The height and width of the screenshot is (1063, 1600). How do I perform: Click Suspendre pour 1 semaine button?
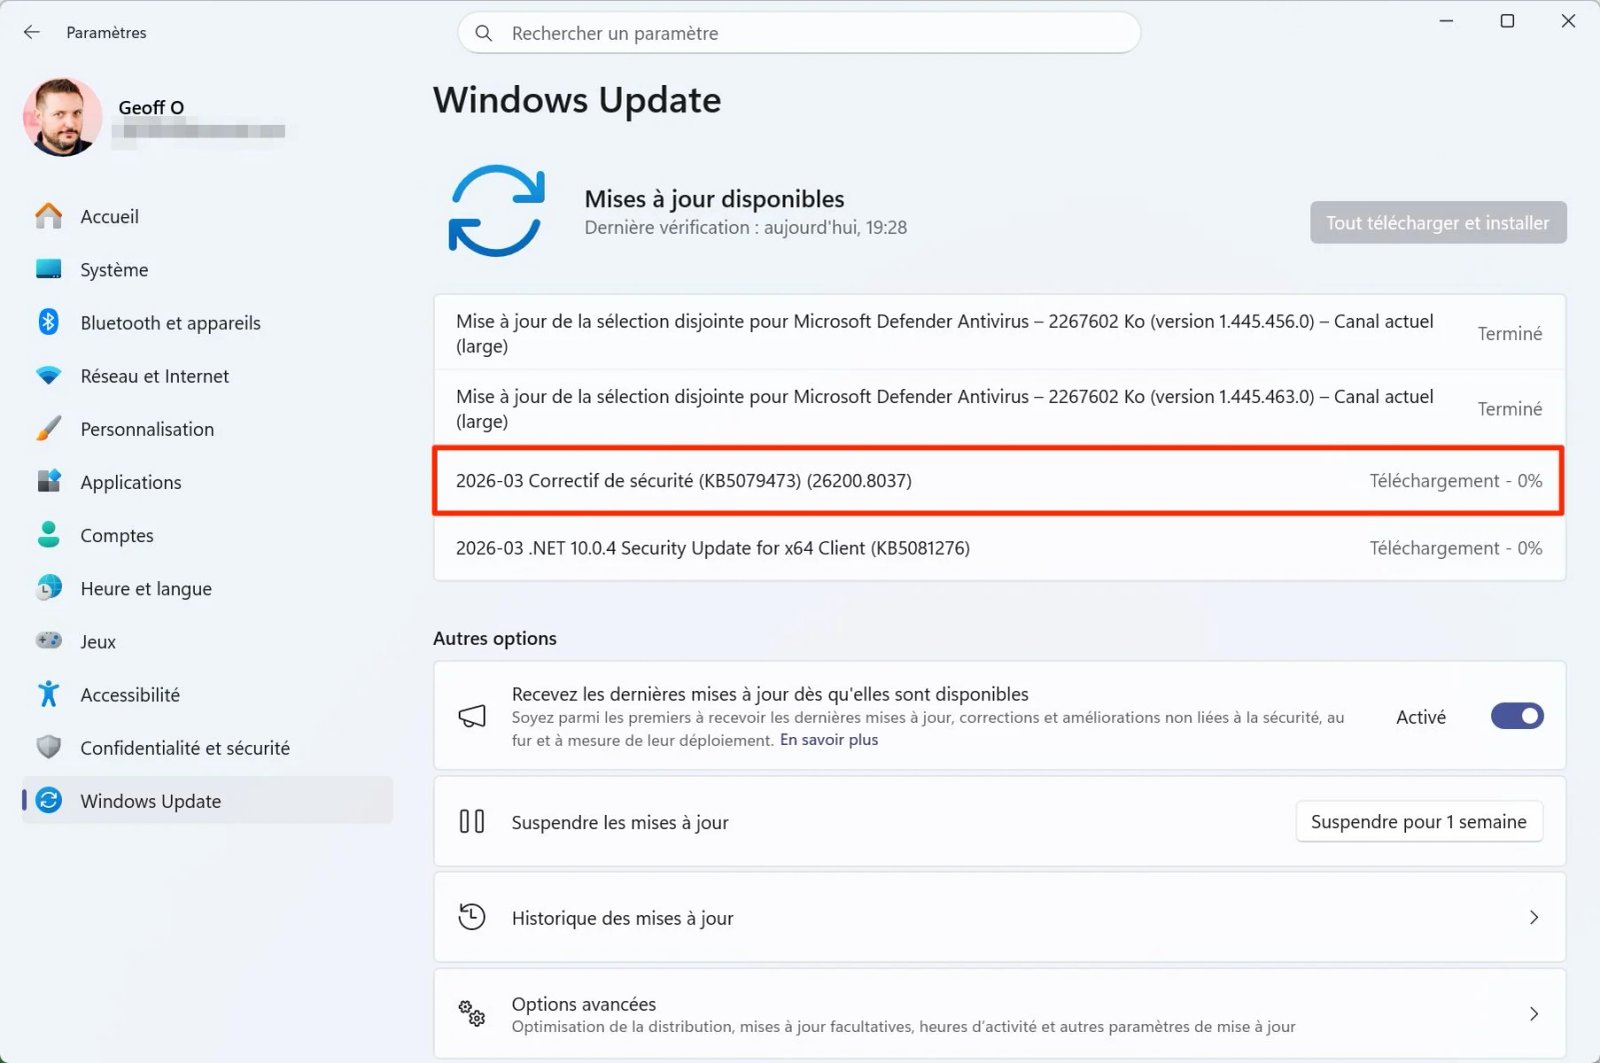pos(1418,822)
